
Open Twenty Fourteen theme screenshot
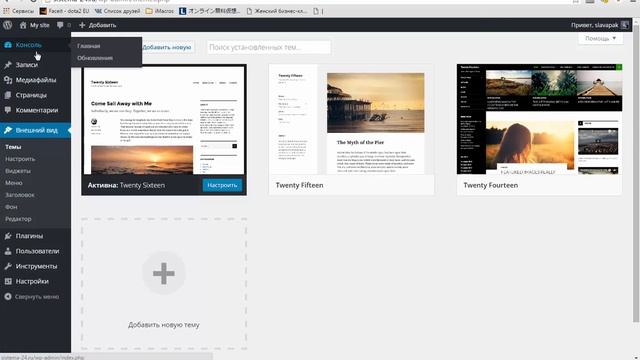point(539,119)
